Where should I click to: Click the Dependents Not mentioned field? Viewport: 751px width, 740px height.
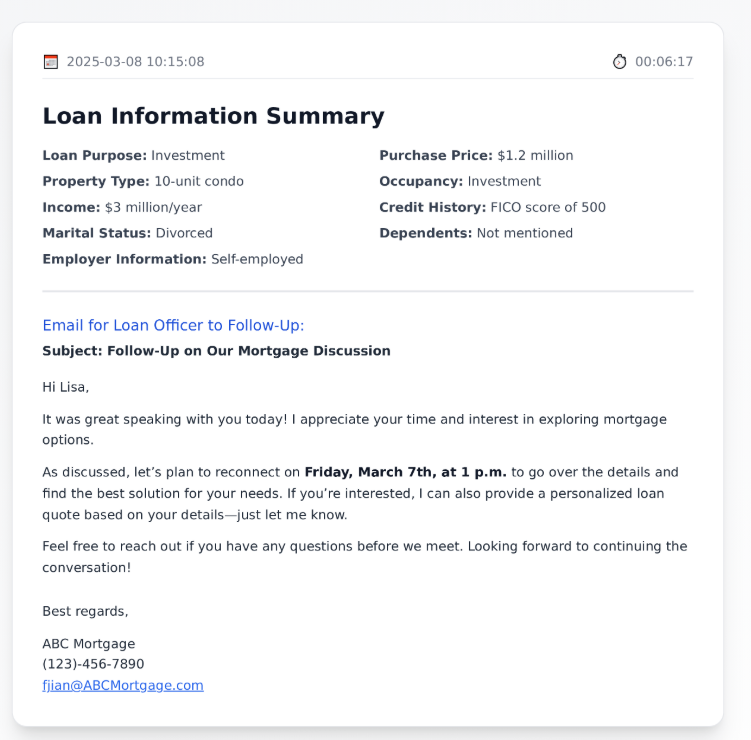(x=476, y=233)
